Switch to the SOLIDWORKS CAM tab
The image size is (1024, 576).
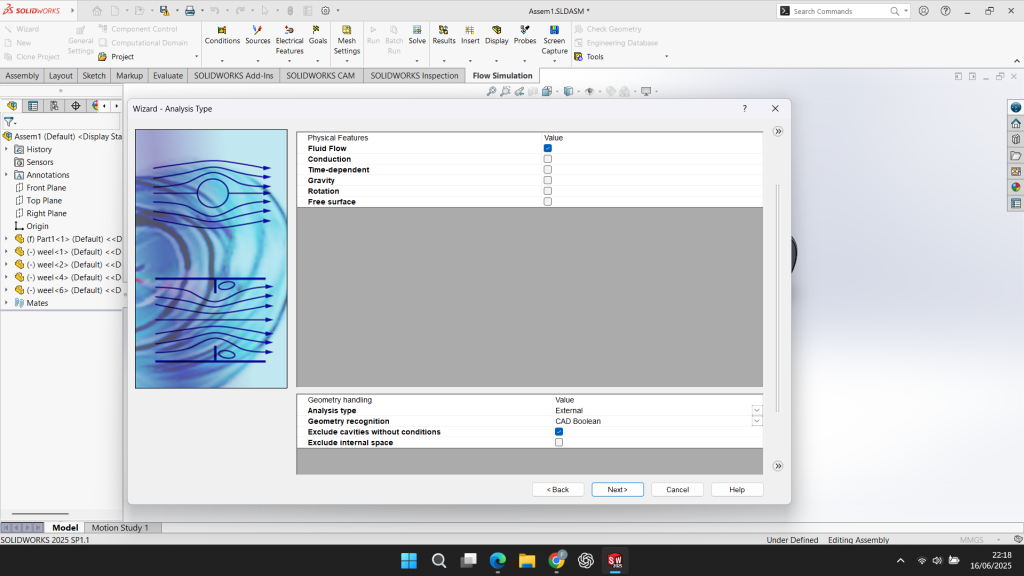tap(320, 76)
